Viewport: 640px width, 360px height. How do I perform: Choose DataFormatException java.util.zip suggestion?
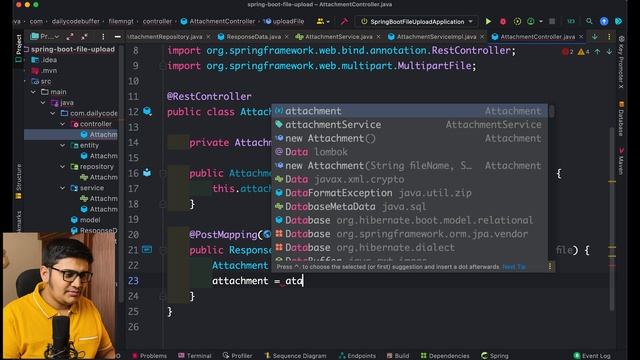[410, 193]
